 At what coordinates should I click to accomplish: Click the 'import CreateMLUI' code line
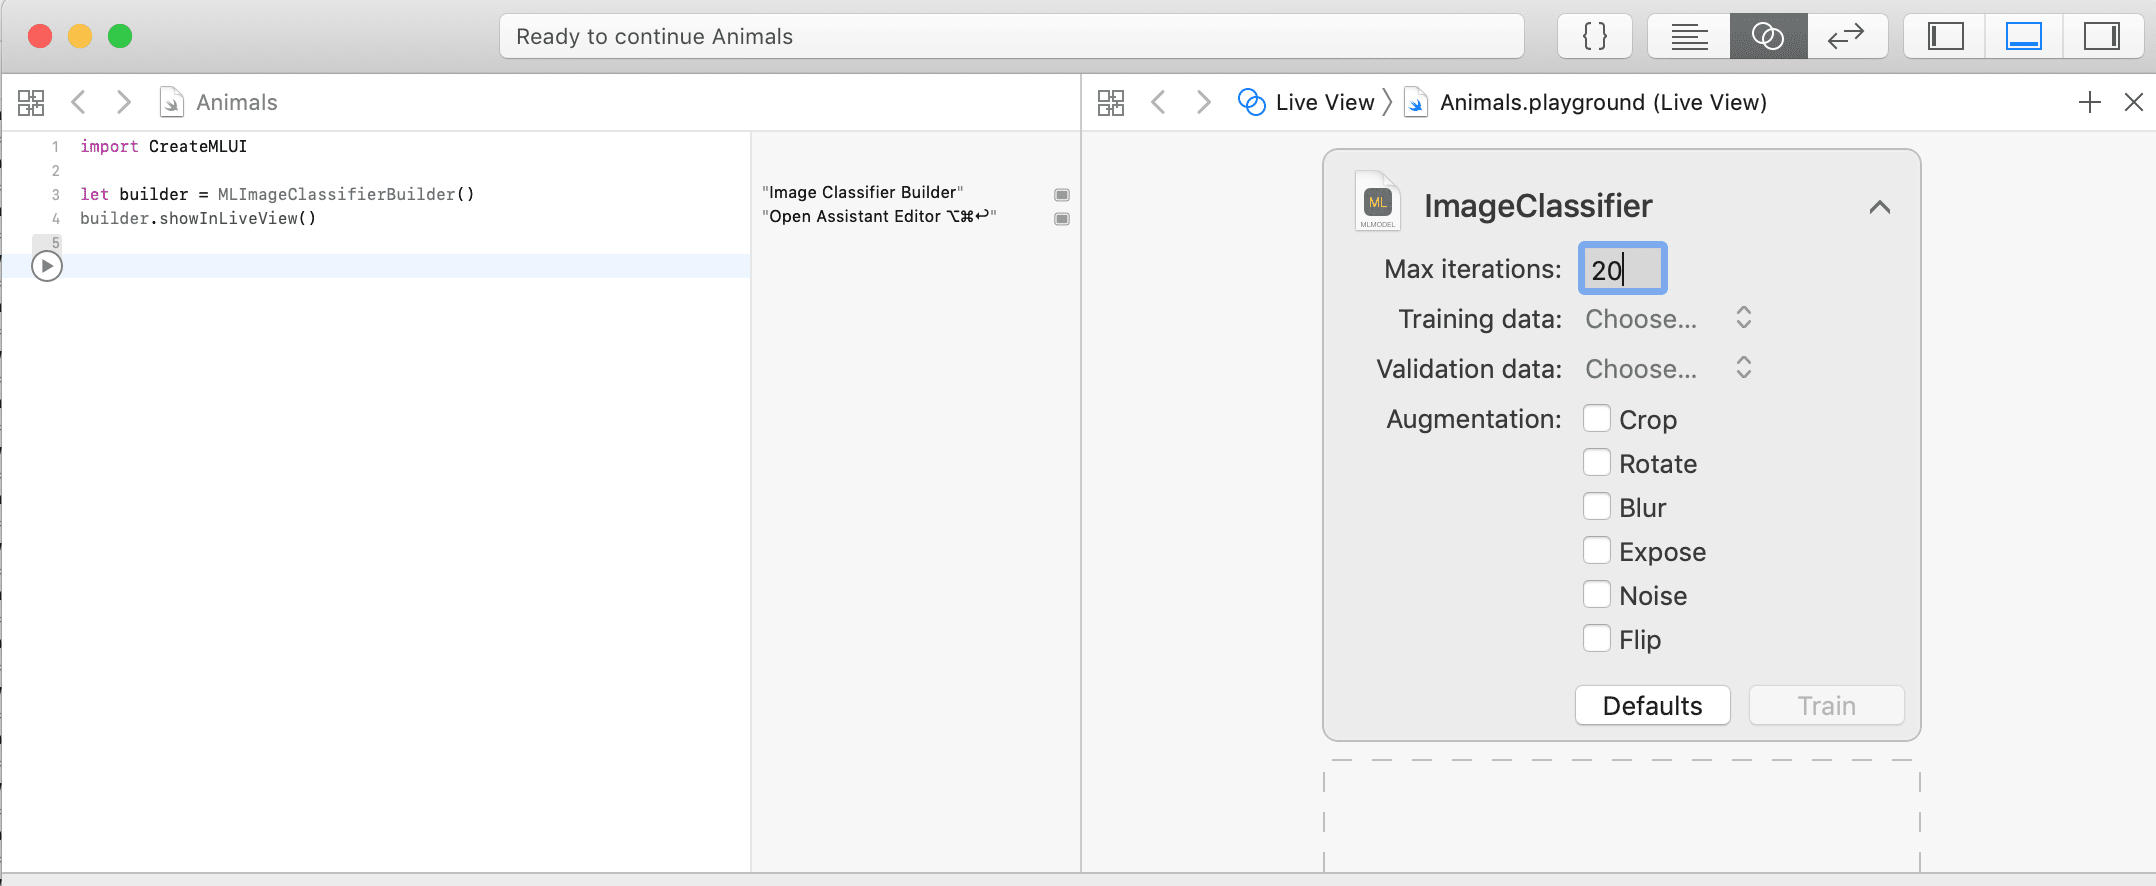[x=164, y=146]
